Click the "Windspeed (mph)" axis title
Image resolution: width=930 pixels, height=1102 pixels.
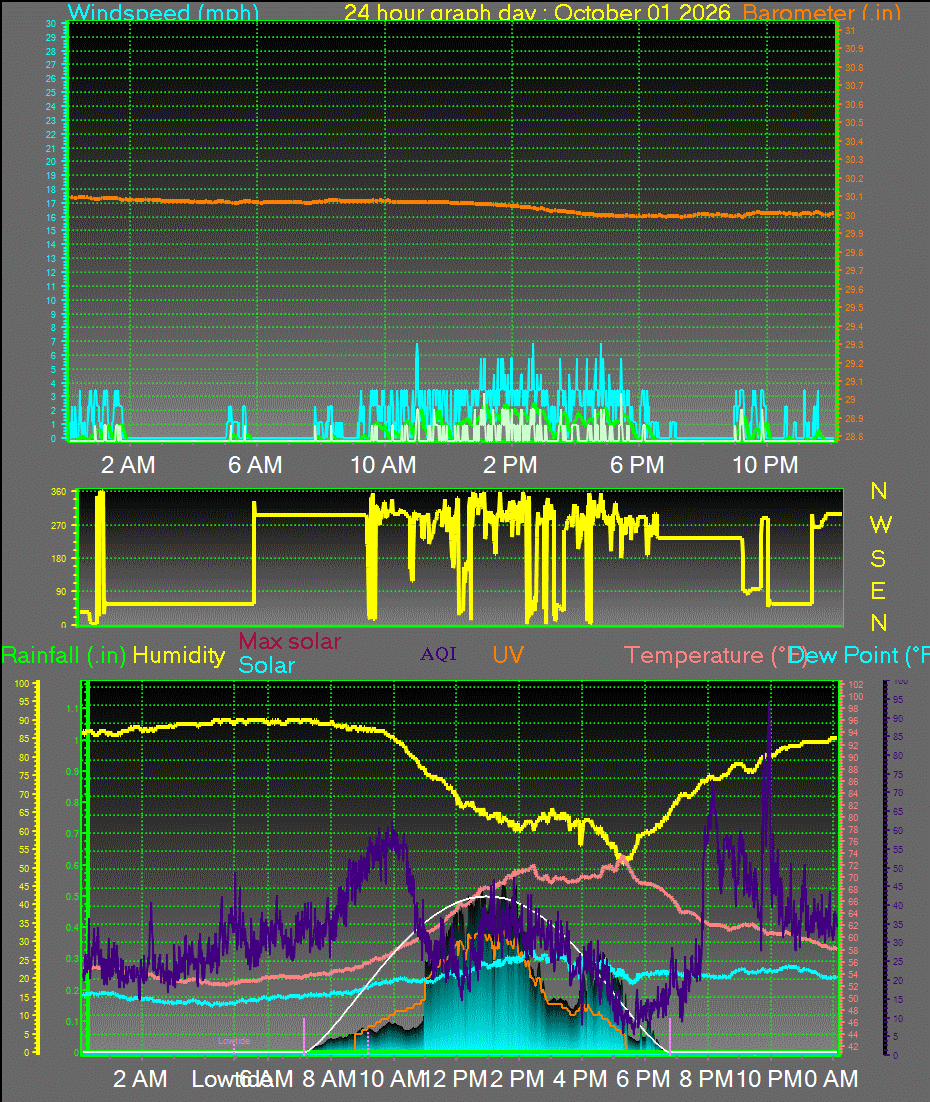coord(163,12)
